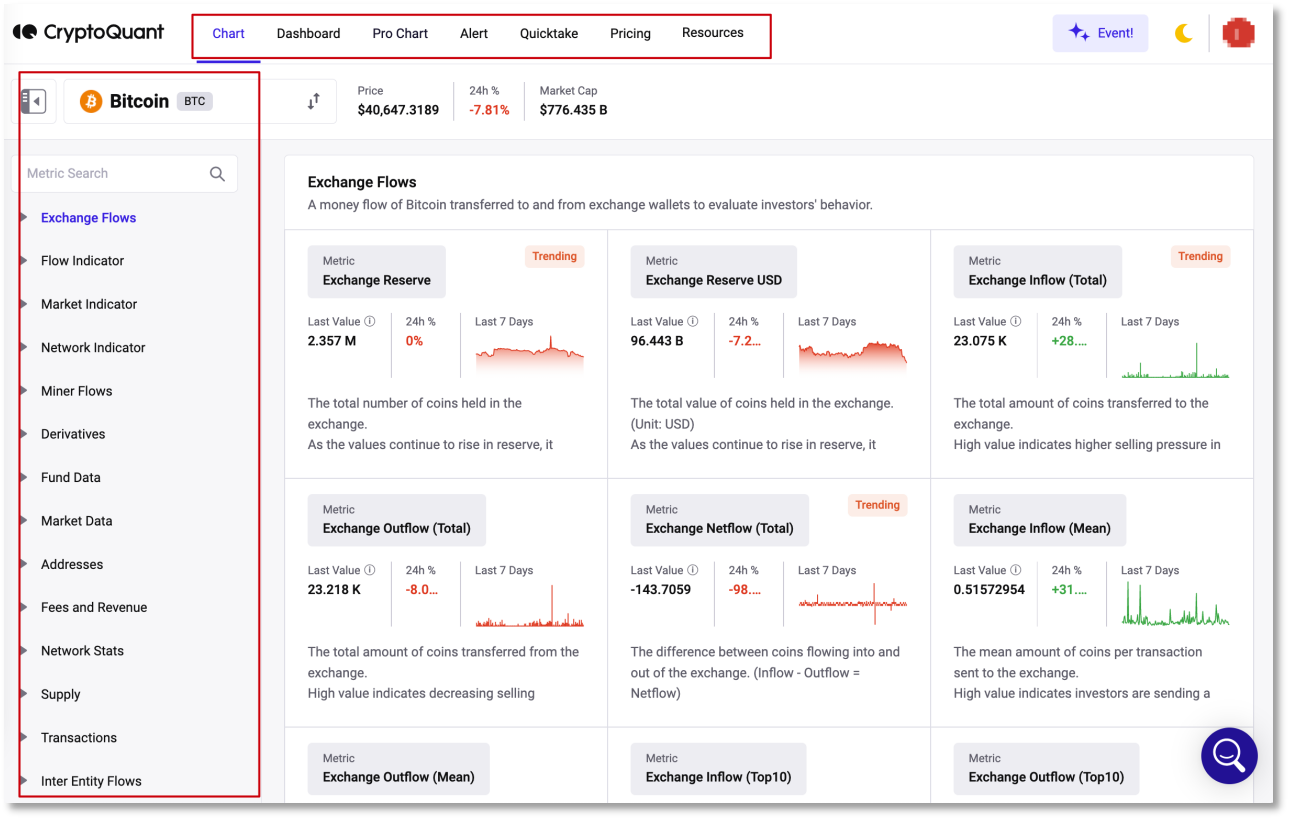Open the floating search button

(1229, 755)
